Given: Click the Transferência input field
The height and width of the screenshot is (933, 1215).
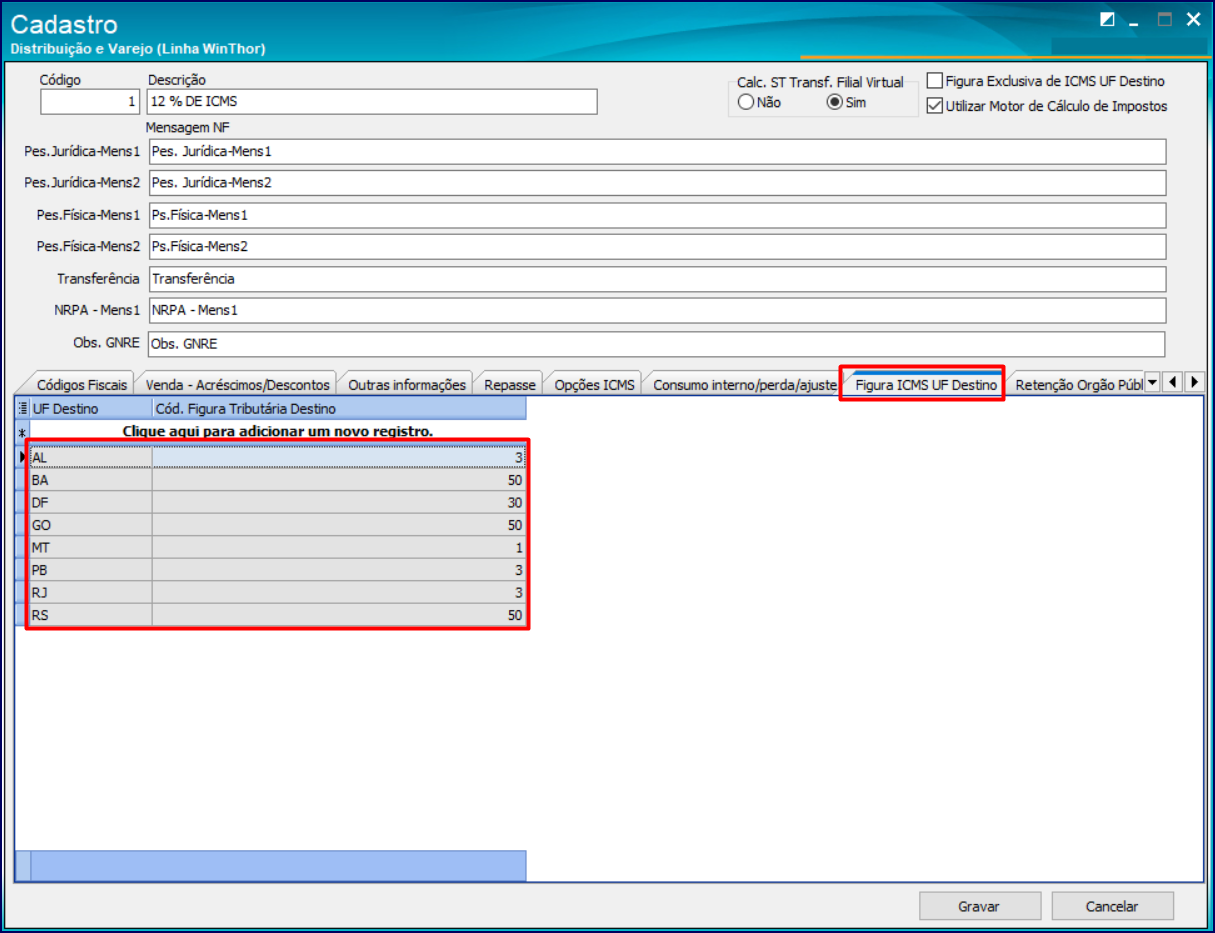Looking at the screenshot, I should point(657,278).
